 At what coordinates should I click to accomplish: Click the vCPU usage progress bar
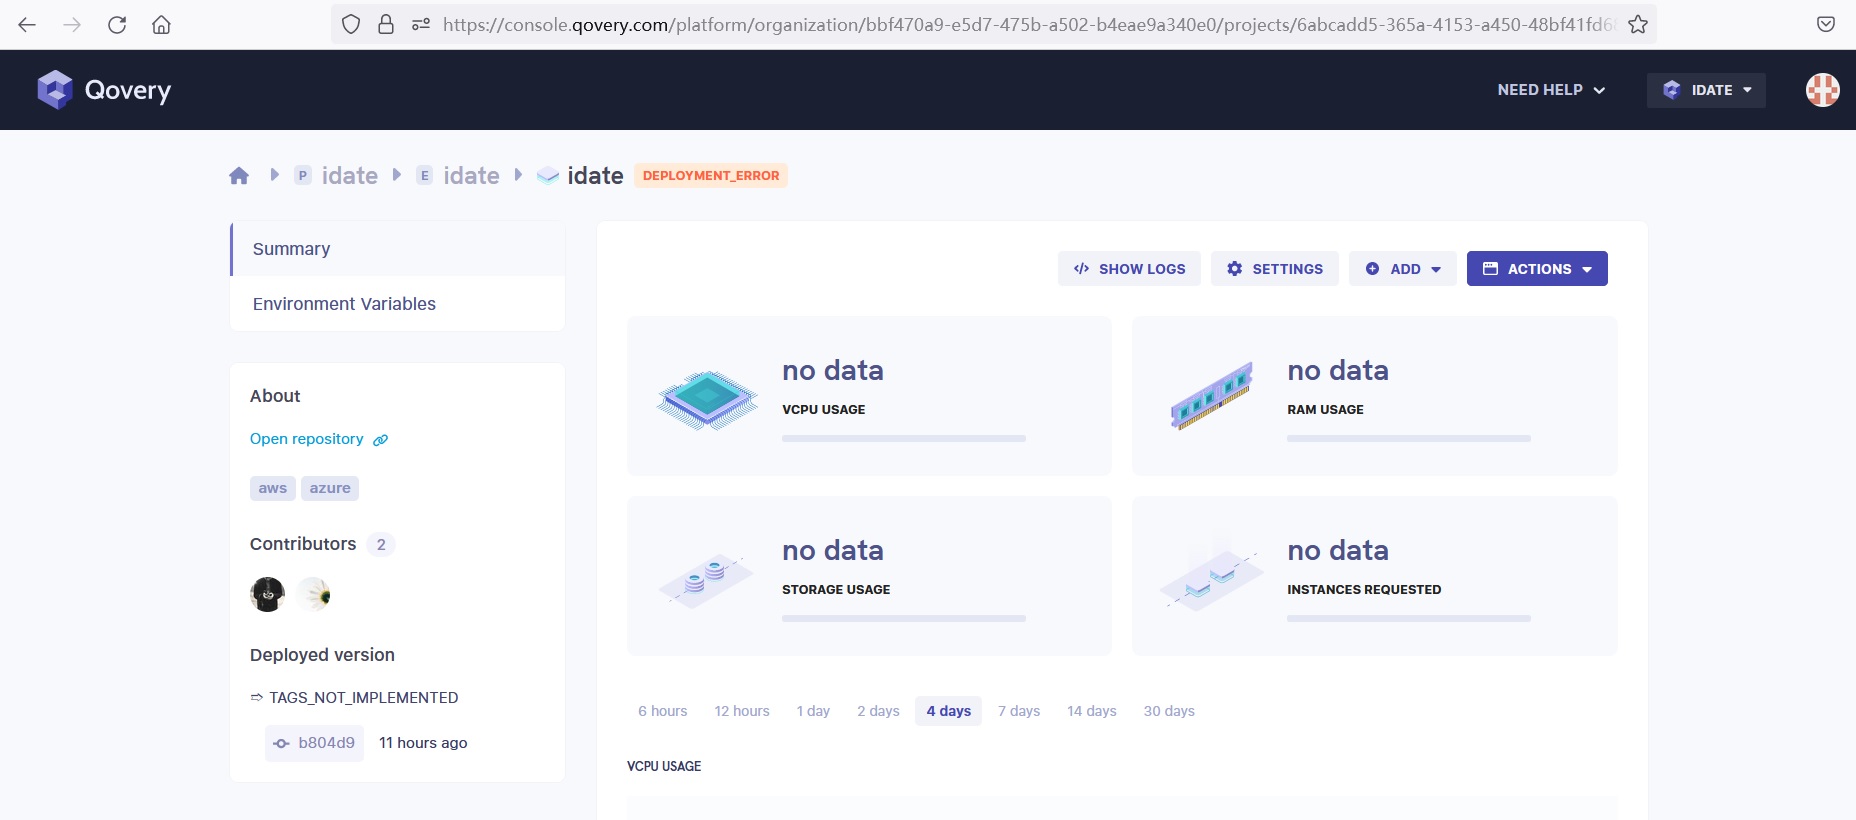904,438
